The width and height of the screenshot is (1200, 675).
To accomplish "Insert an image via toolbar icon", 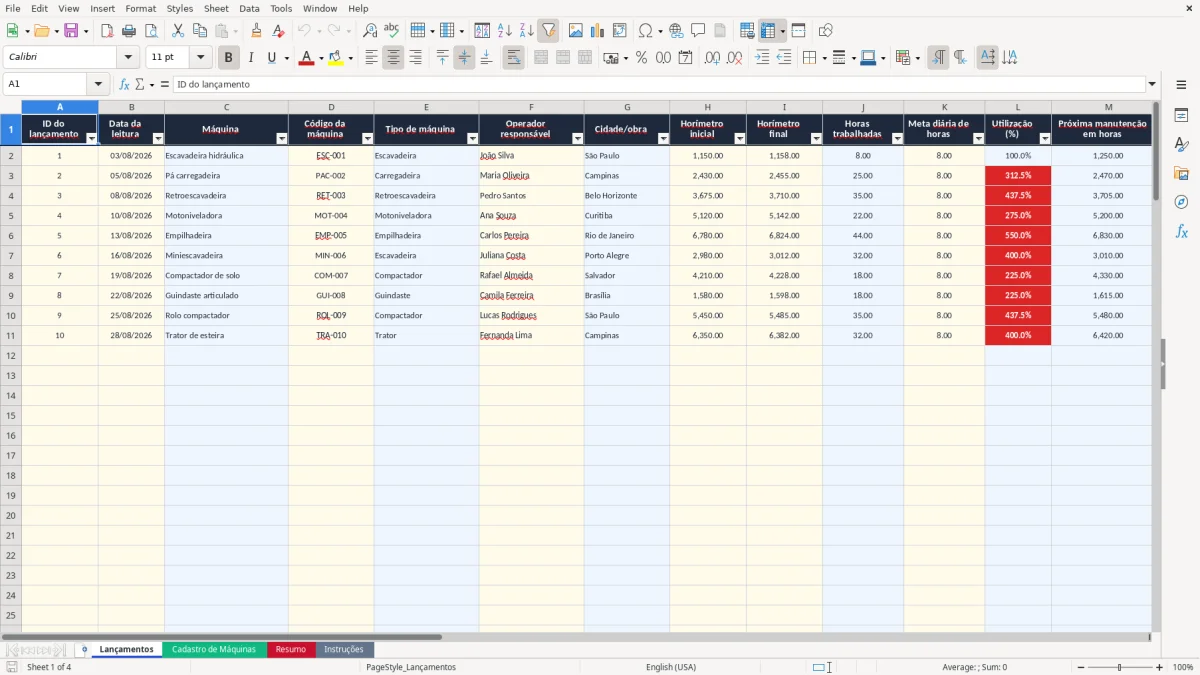I will [x=576, y=31].
